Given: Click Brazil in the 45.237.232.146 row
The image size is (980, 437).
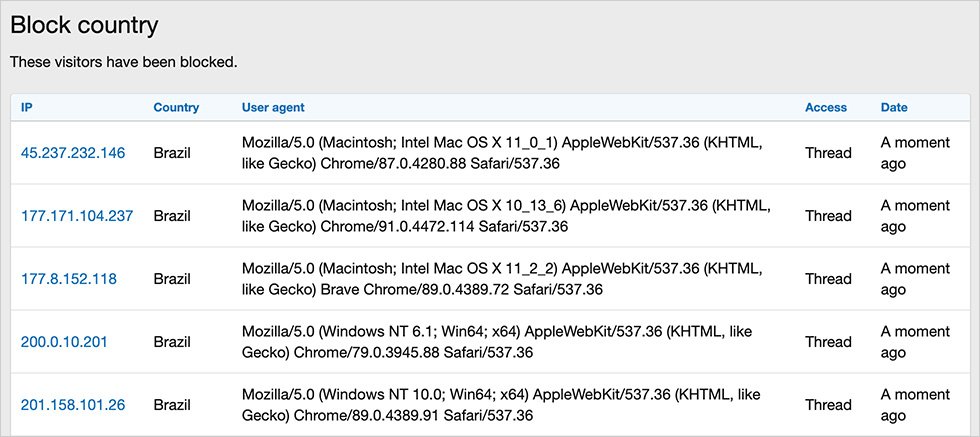Looking at the screenshot, I should (x=172, y=153).
